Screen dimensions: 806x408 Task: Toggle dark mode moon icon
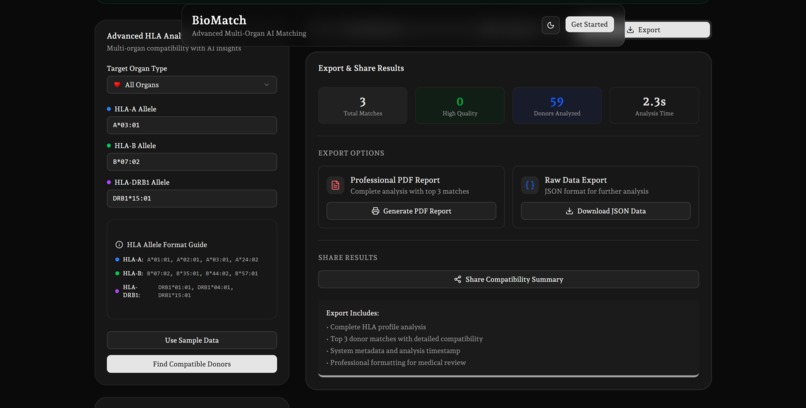click(x=551, y=25)
